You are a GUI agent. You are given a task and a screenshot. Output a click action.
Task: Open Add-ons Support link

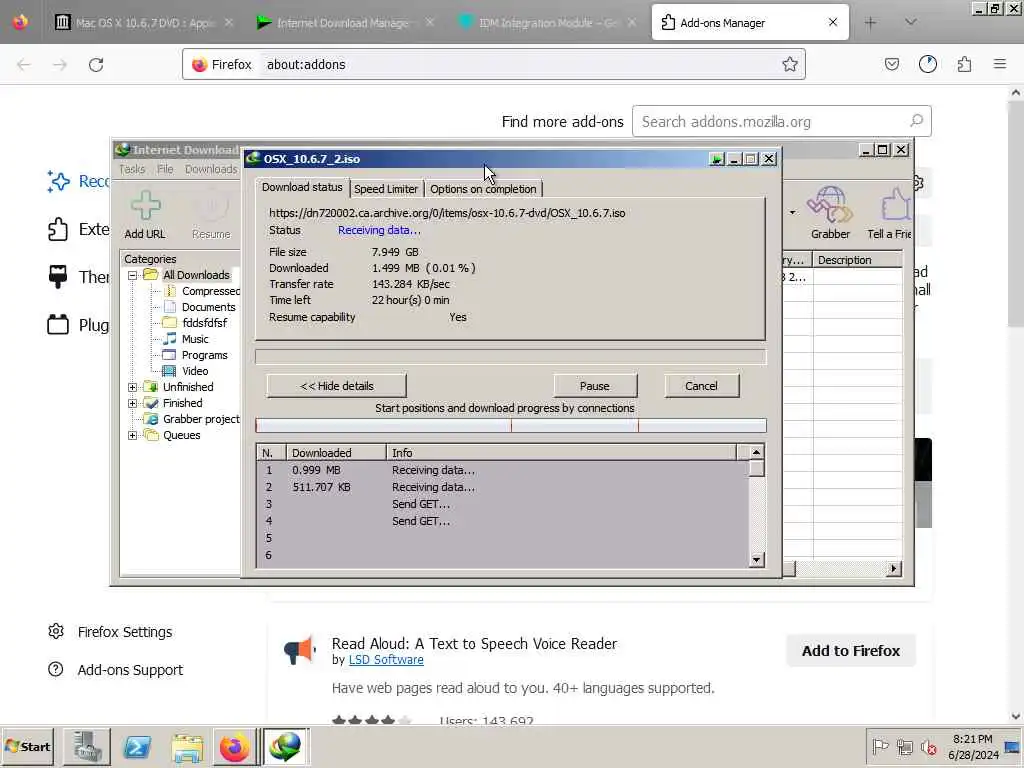tap(116, 670)
